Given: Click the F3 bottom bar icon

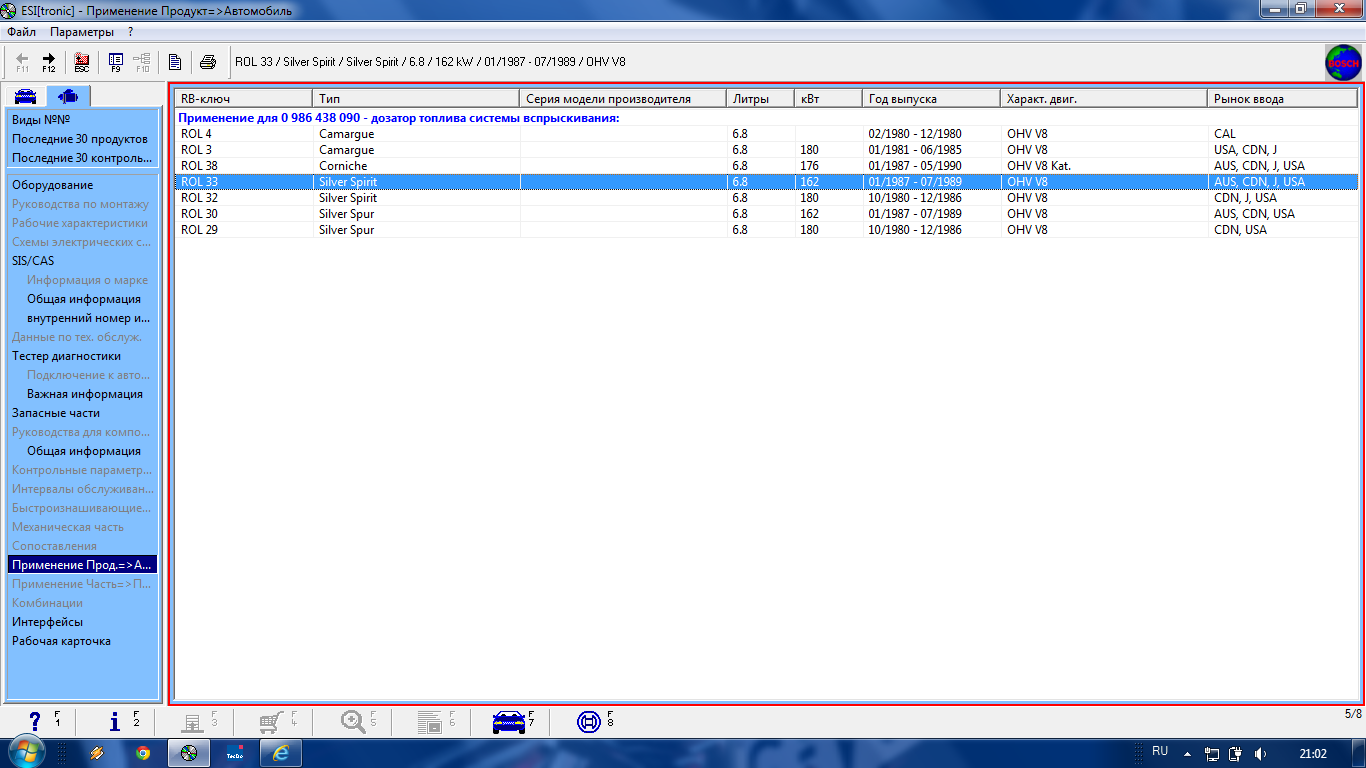Looking at the screenshot, I should (x=200, y=721).
